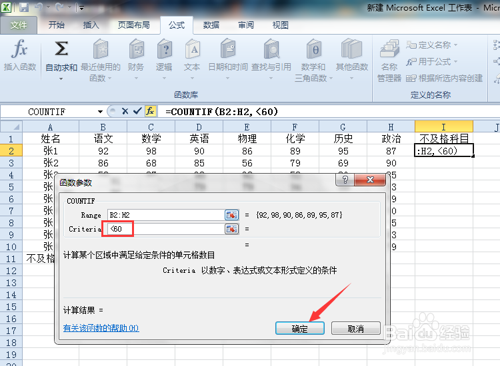Click the OK (确定) button

pyautogui.click(x=300, y=328)
